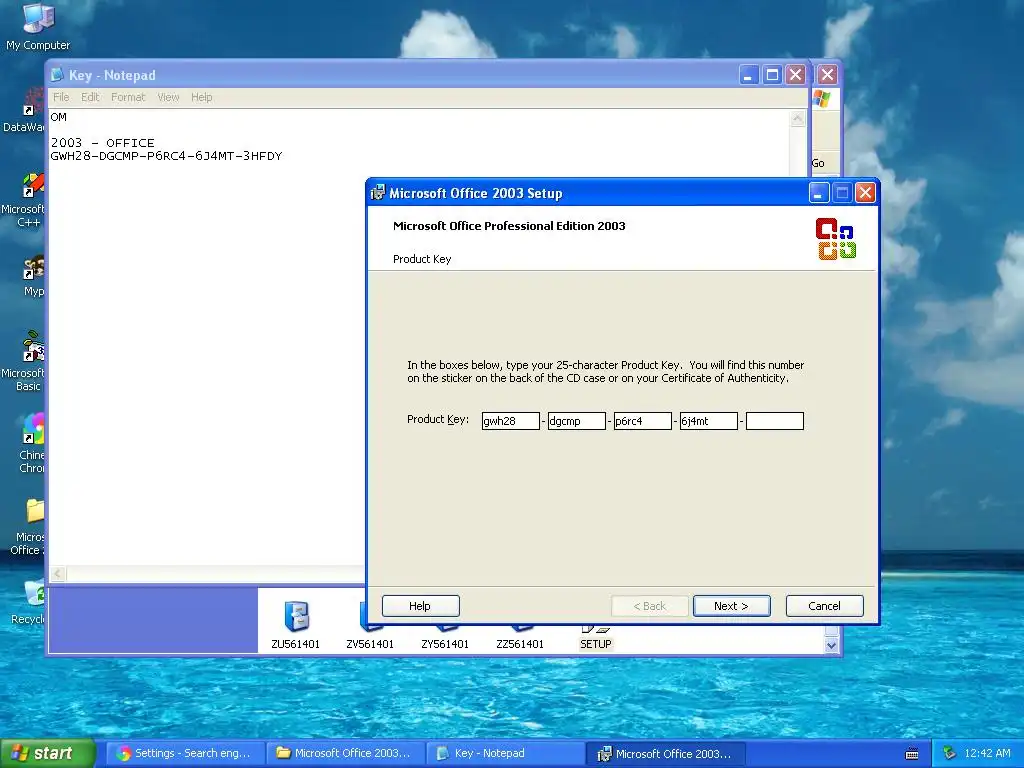This screenshot has width=1024, height=768.
Task: Minimize the Office 2003 Setup dialog
Action: click(x=818, y=193)
